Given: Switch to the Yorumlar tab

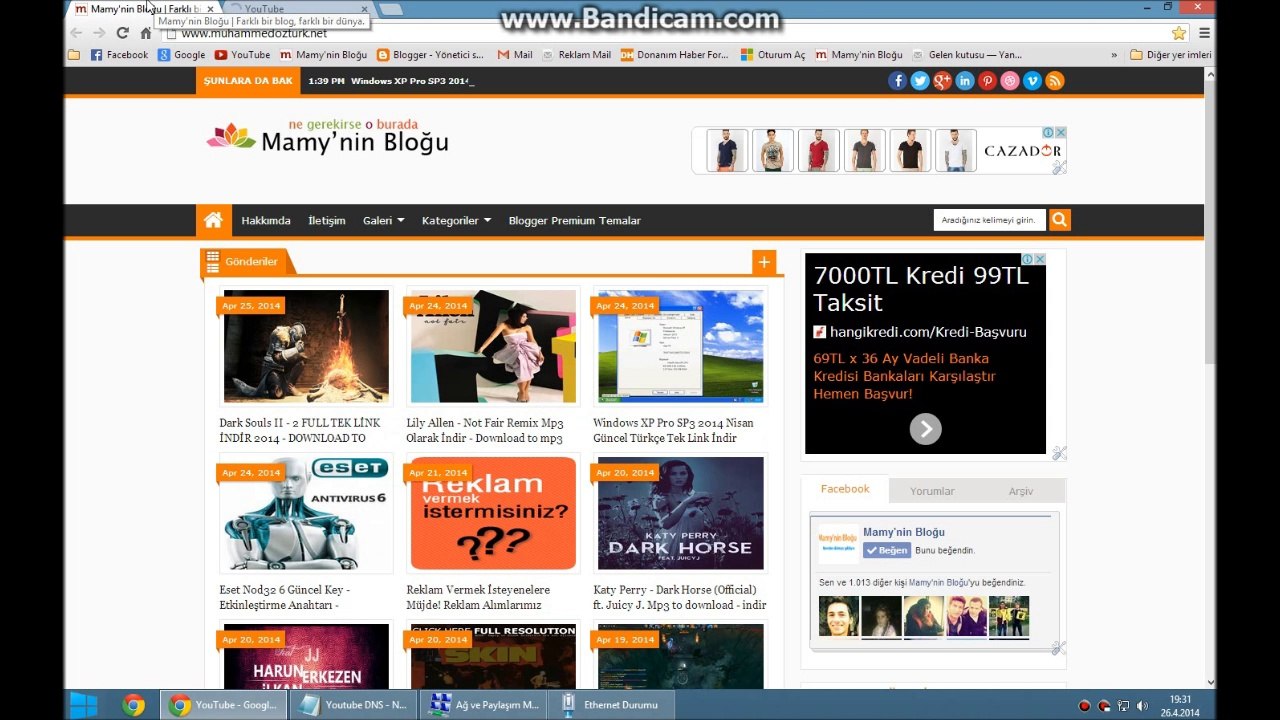Looking at the screenshot, I should (x=932, y=491).
